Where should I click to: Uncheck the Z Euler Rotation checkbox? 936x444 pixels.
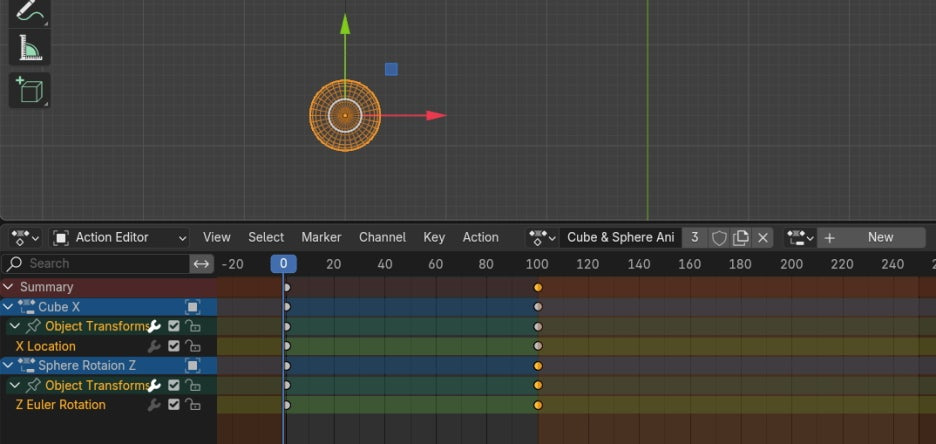(174, 405)
